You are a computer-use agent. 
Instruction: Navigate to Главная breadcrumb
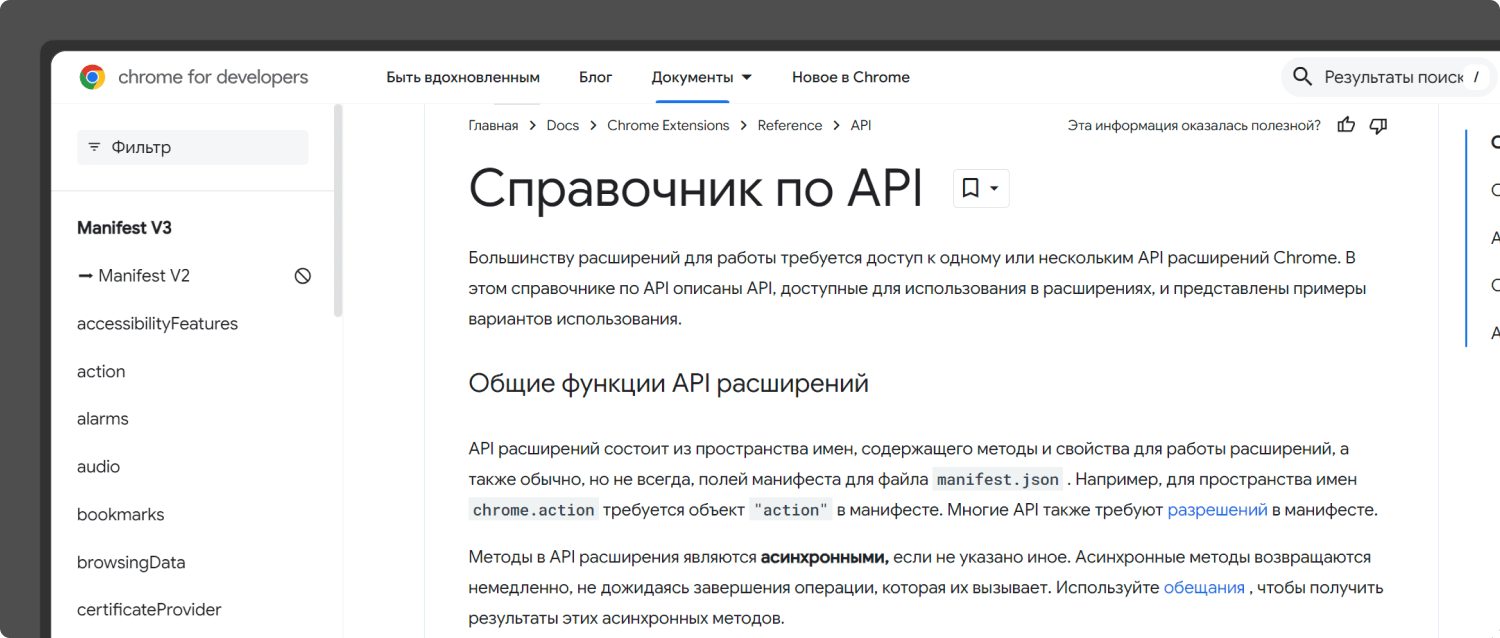click(x=493, y=125)
